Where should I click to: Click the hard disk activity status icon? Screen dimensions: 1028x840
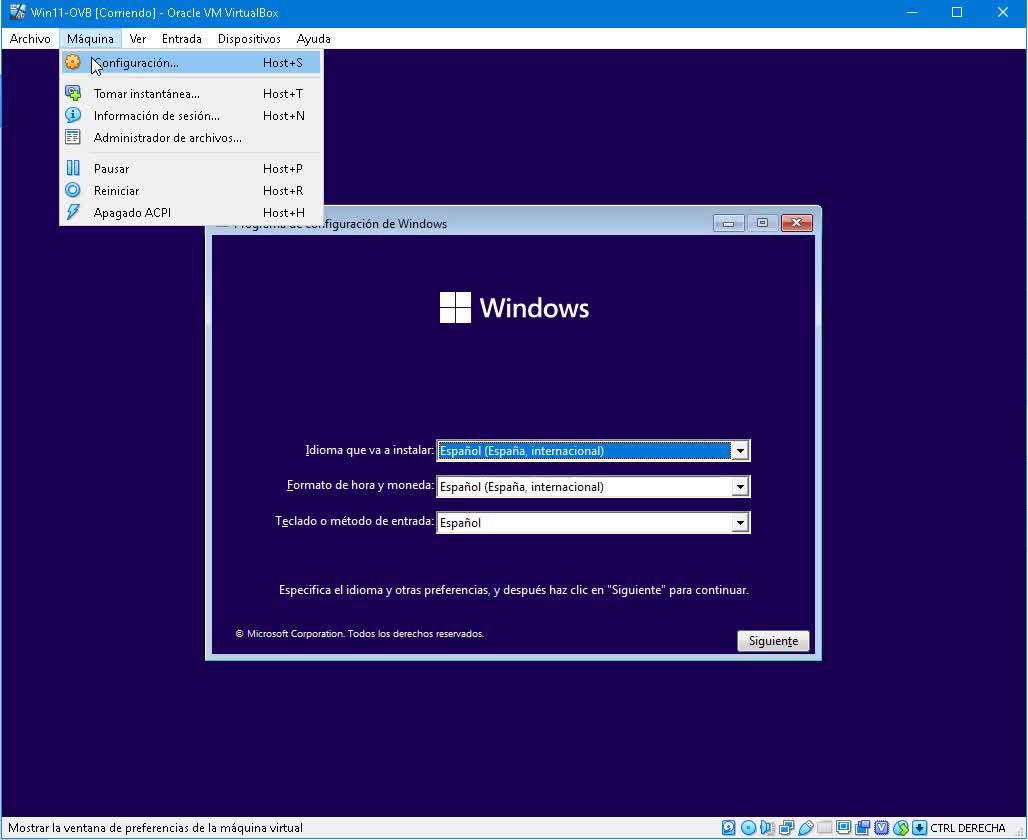(729, 828)
